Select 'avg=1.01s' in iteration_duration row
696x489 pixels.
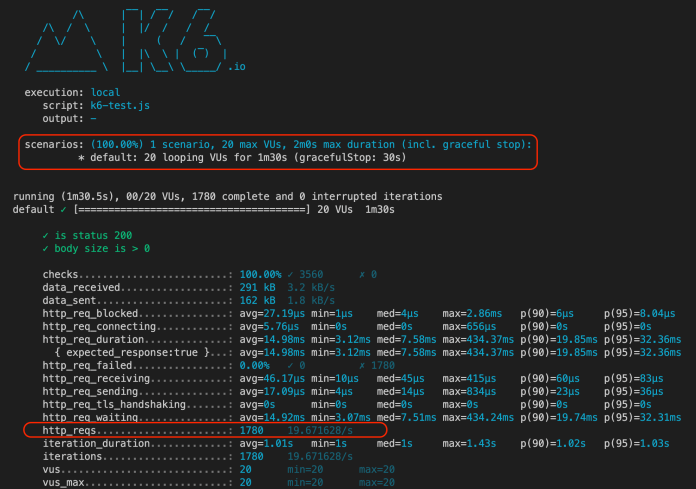266,443
